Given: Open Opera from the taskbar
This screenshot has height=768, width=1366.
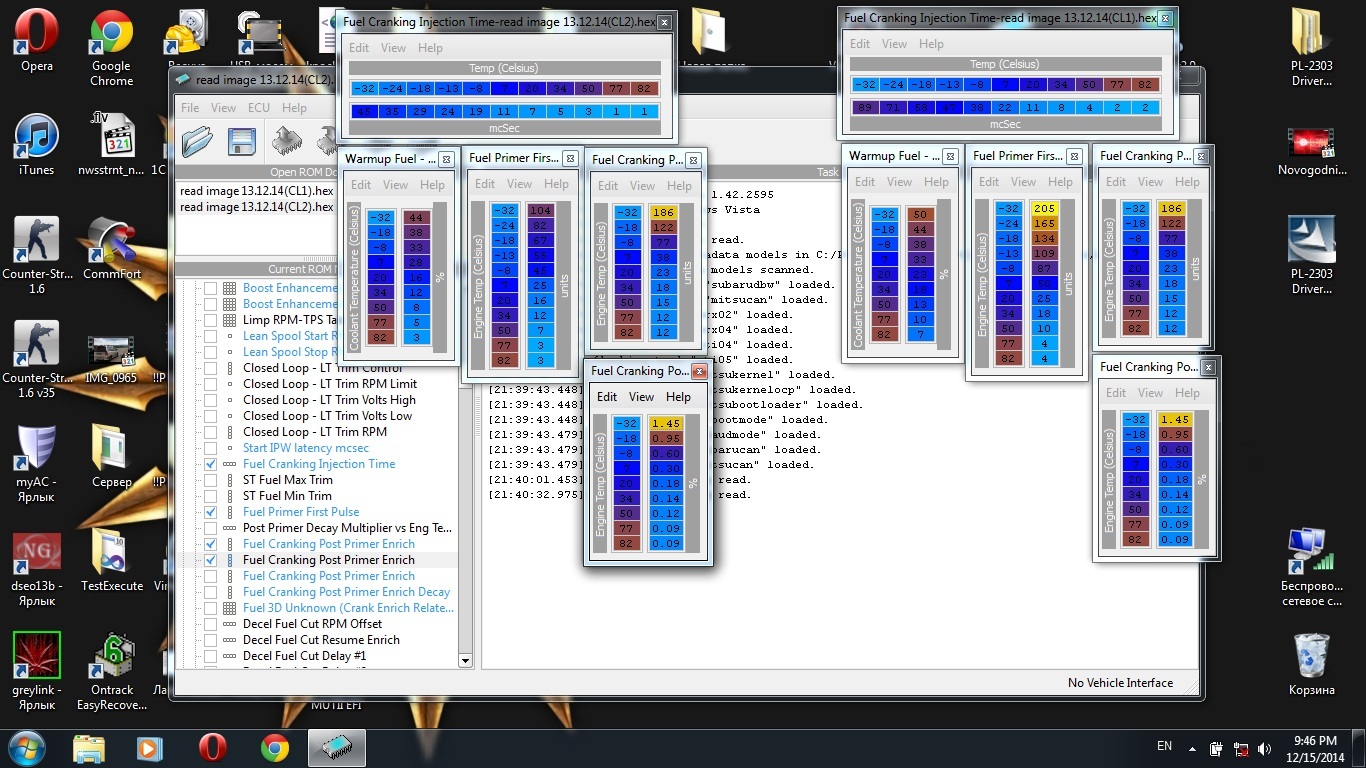Looking at the screenshot, I should [212, 748].
